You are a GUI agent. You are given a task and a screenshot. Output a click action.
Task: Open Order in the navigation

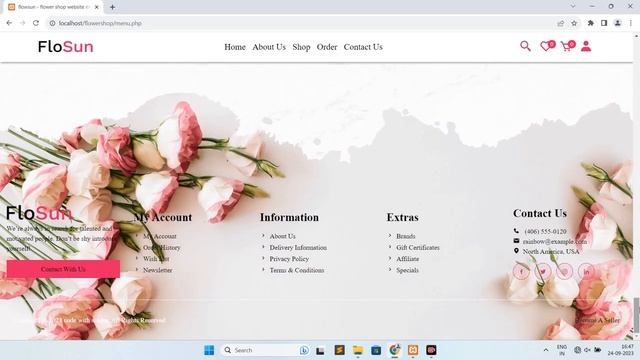327,47
